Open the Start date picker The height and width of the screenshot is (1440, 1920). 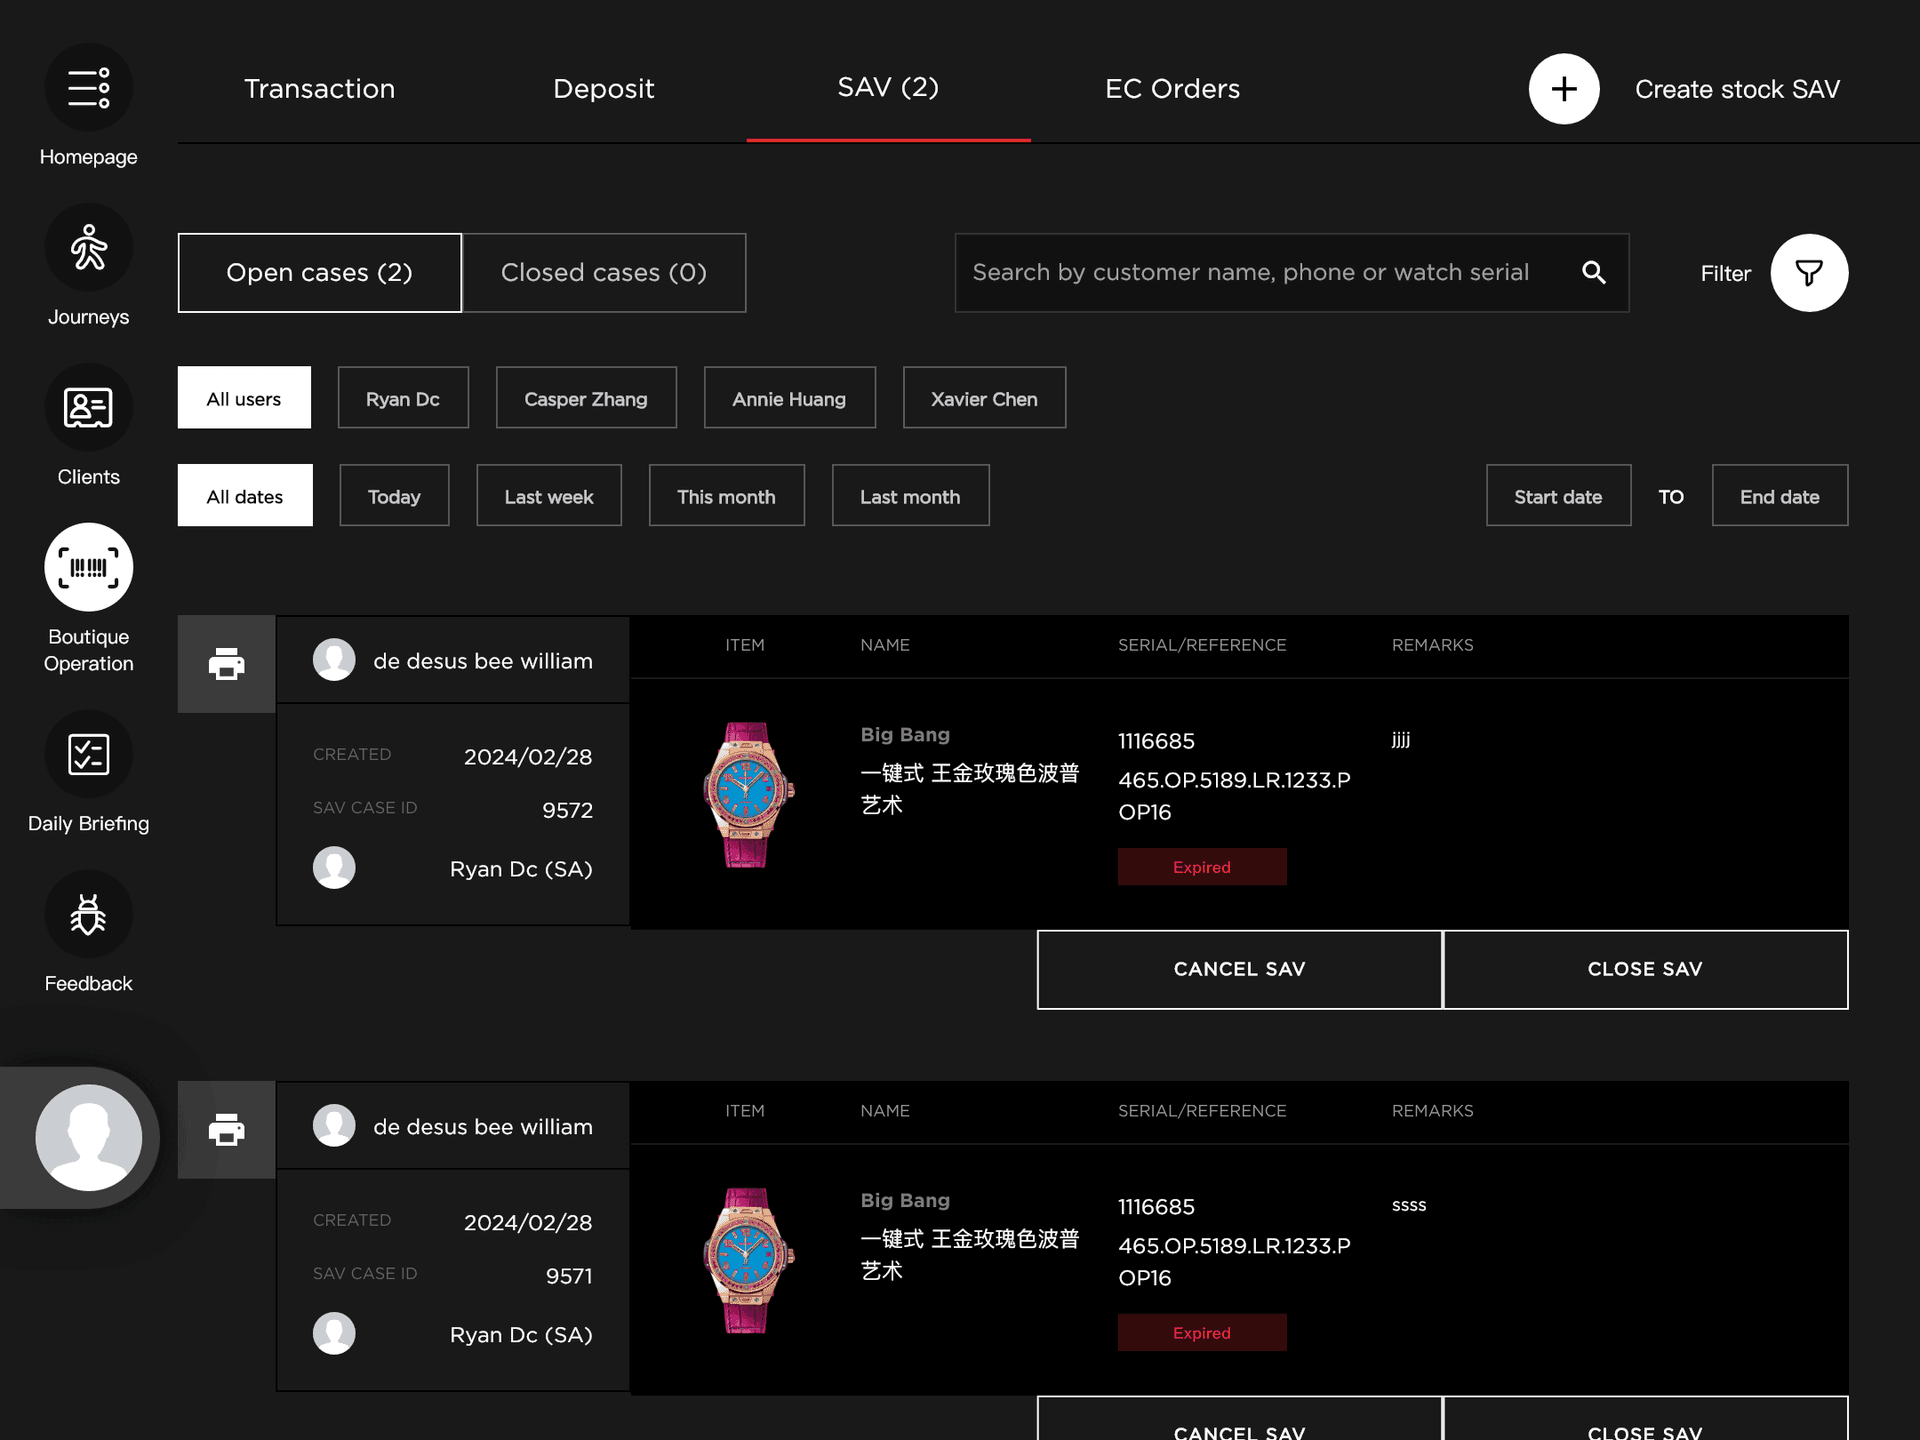pyautogui.click(x=1557, y=496)
